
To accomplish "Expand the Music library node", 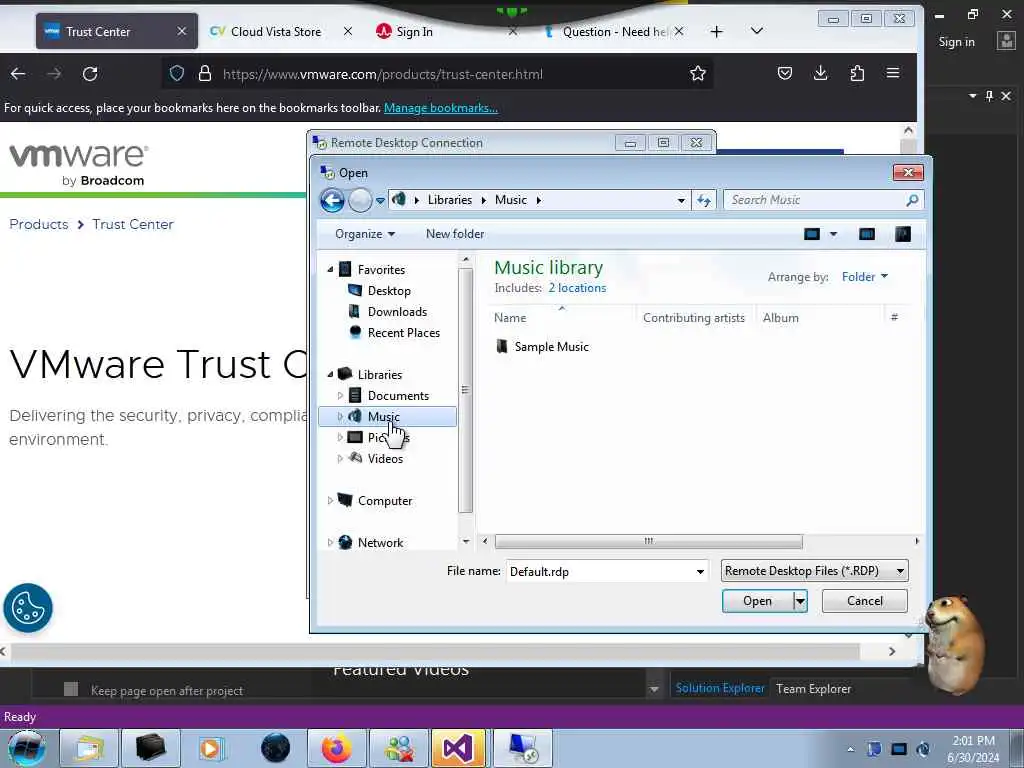I will point(340,417).
